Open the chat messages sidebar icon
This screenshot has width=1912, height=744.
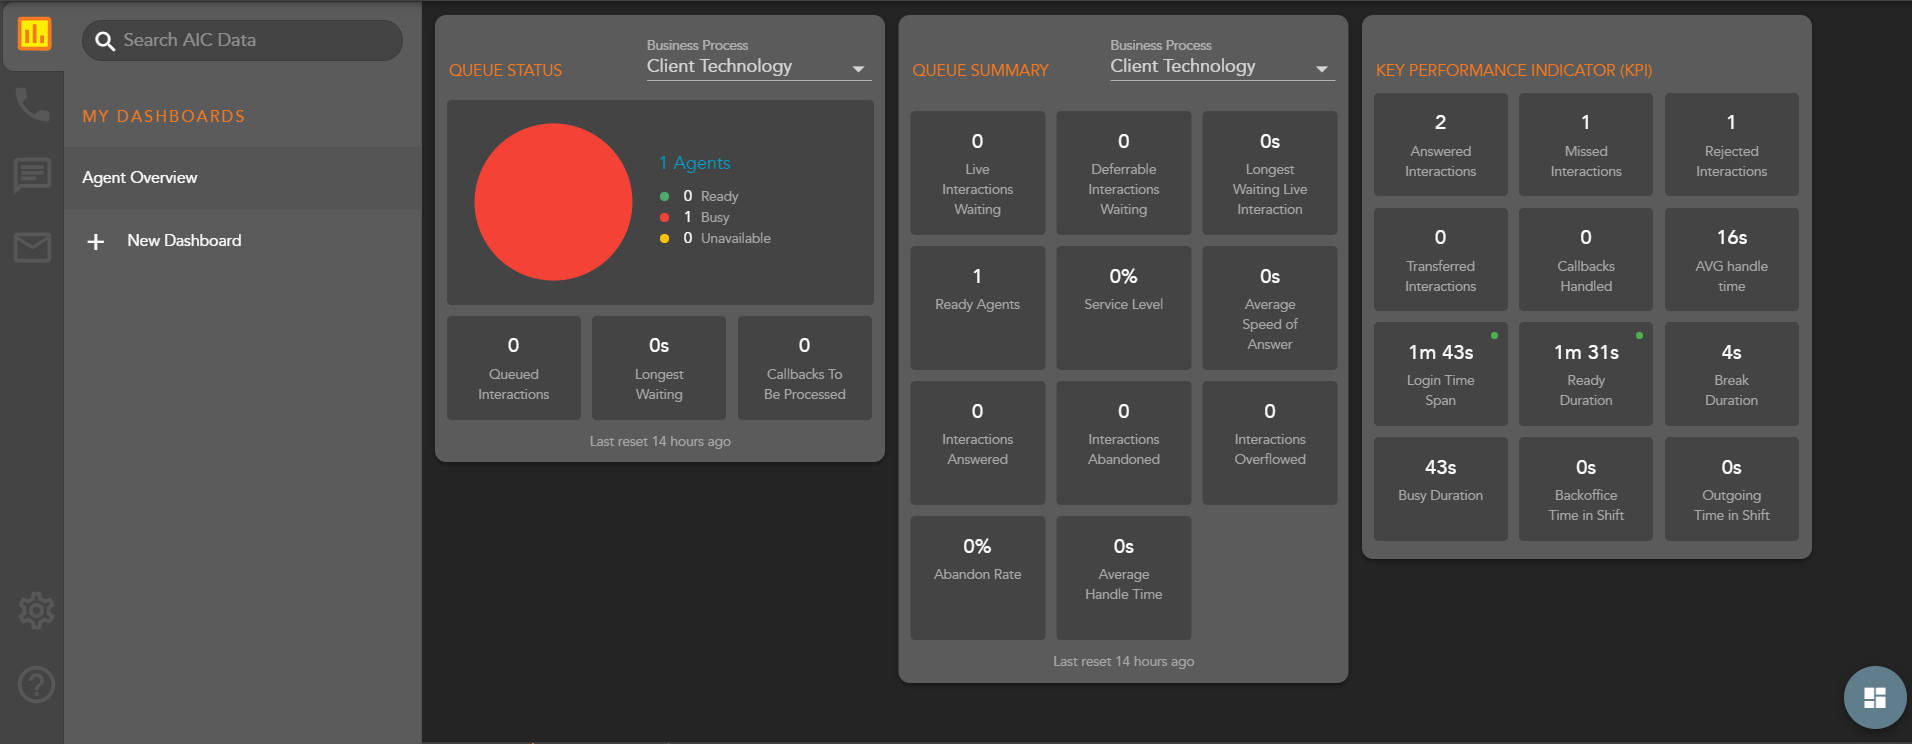[x=32, y=175]
